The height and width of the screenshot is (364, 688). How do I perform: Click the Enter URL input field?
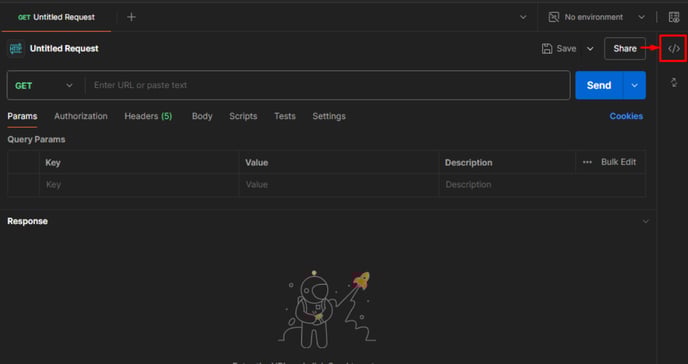pos(327,86)
